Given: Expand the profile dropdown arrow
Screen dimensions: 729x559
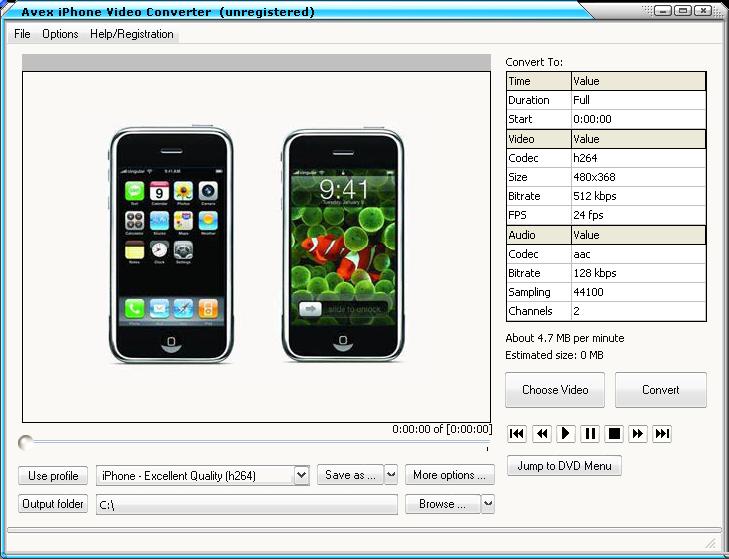Looking at the screenshot, I should click(302, 475).
